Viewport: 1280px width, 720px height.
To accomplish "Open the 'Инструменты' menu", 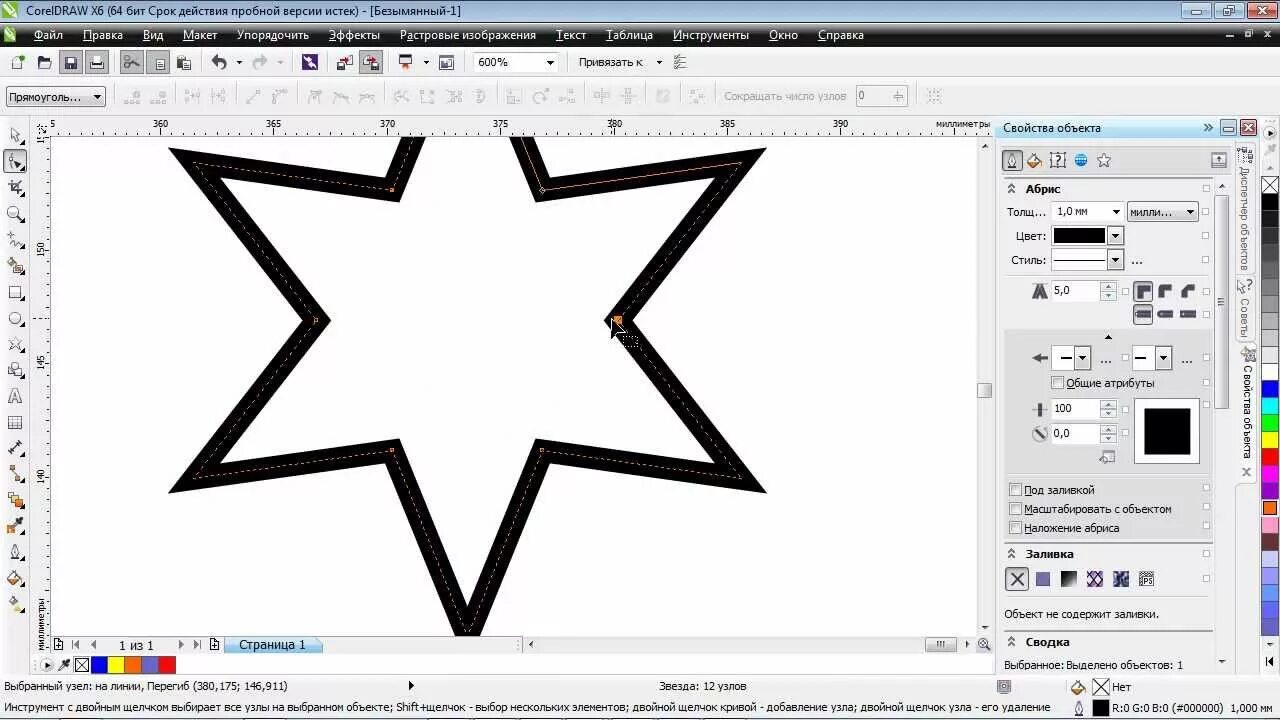I will pyautogui.click(x=711, y=35).
